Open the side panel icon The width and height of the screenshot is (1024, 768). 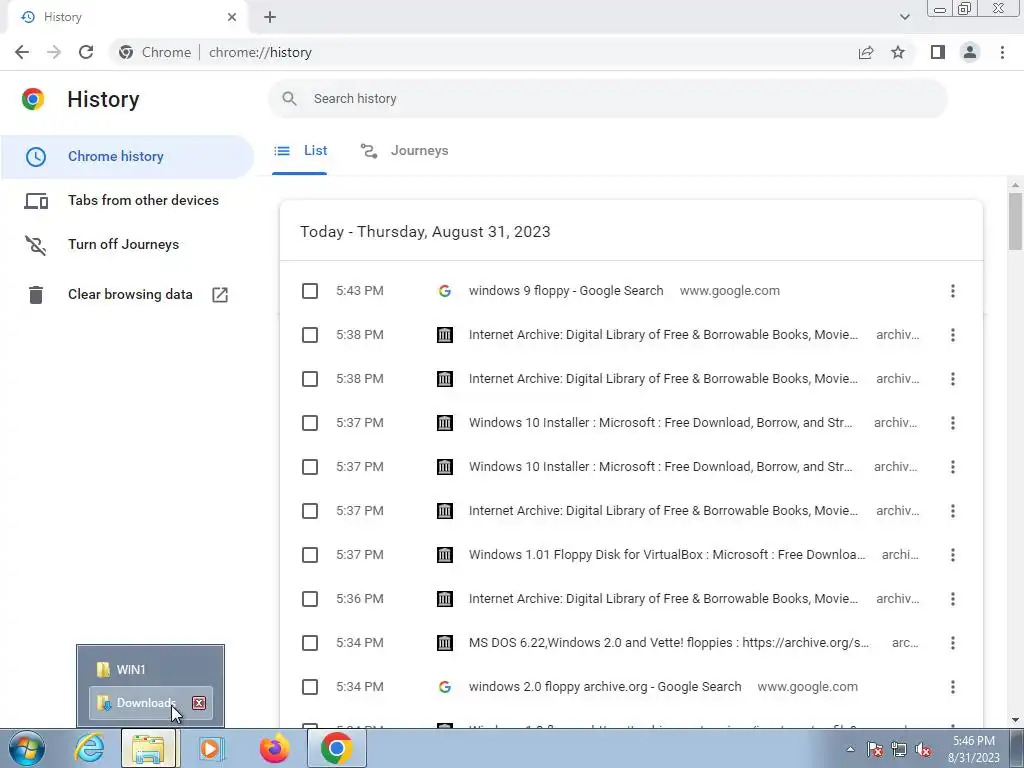[938, 52]
